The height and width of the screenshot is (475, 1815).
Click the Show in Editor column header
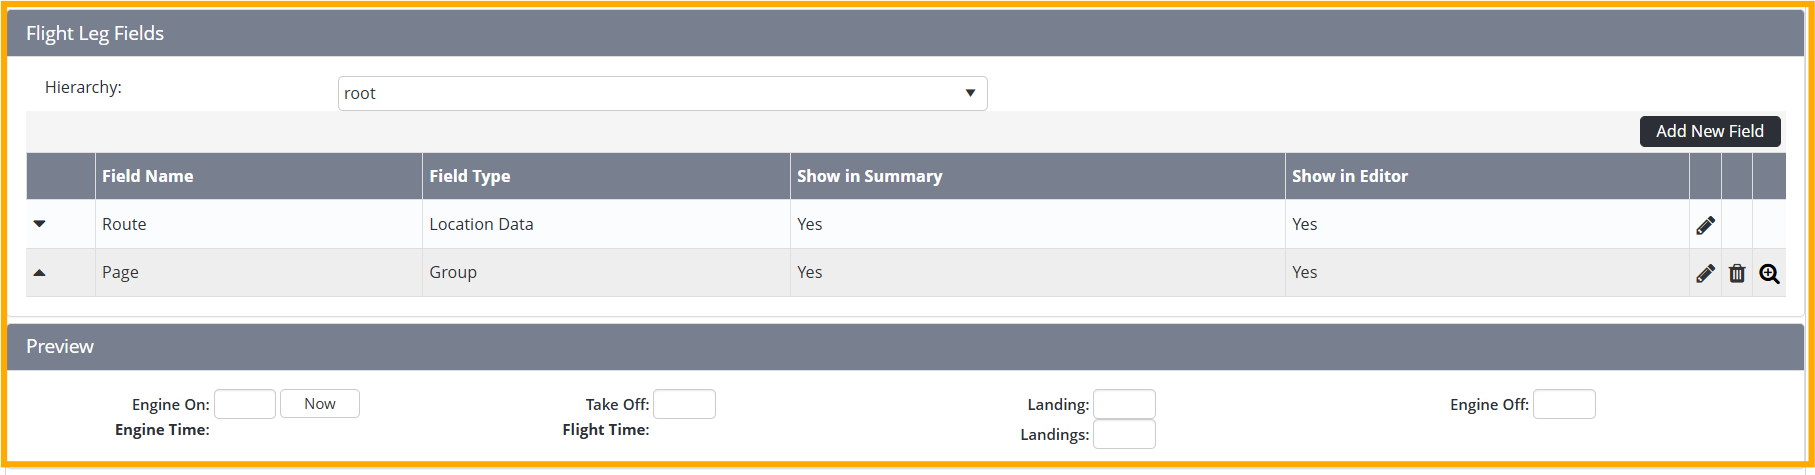click(1349, 176)
